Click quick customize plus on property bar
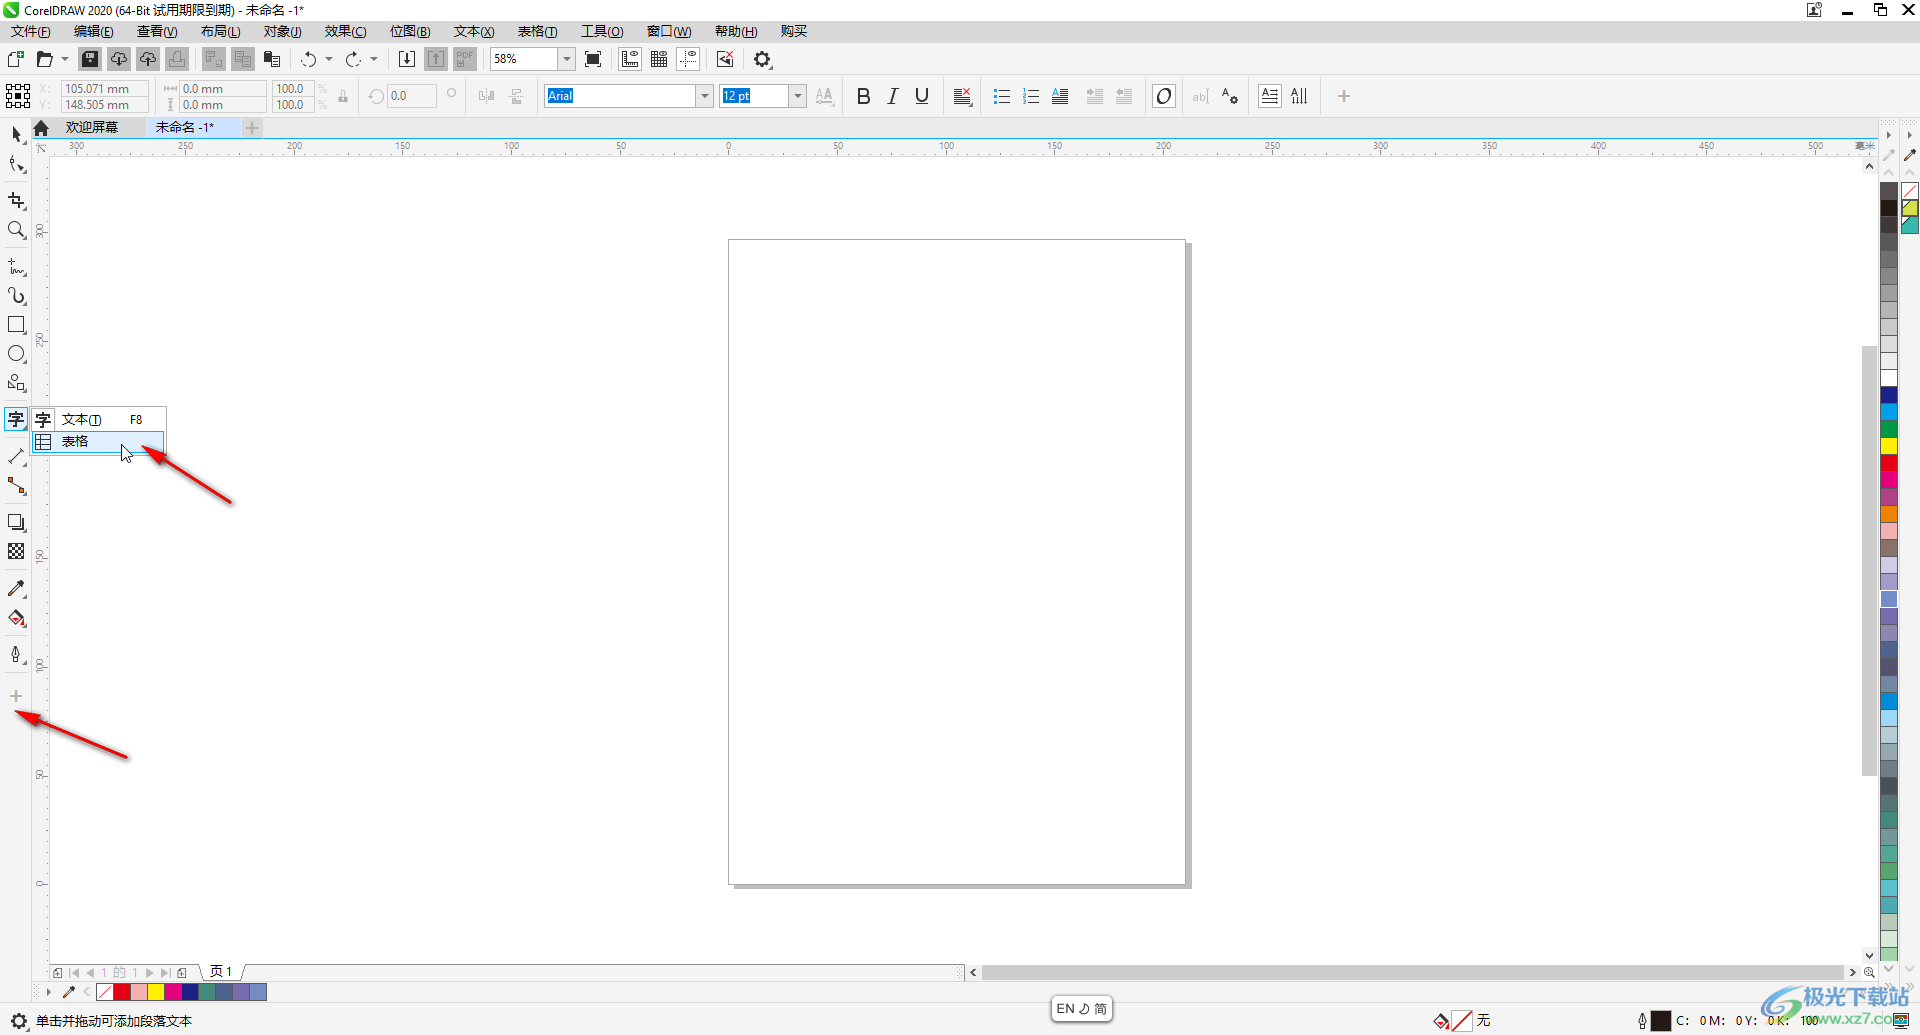The image size is (1920, 1035). coord(1344,96)
